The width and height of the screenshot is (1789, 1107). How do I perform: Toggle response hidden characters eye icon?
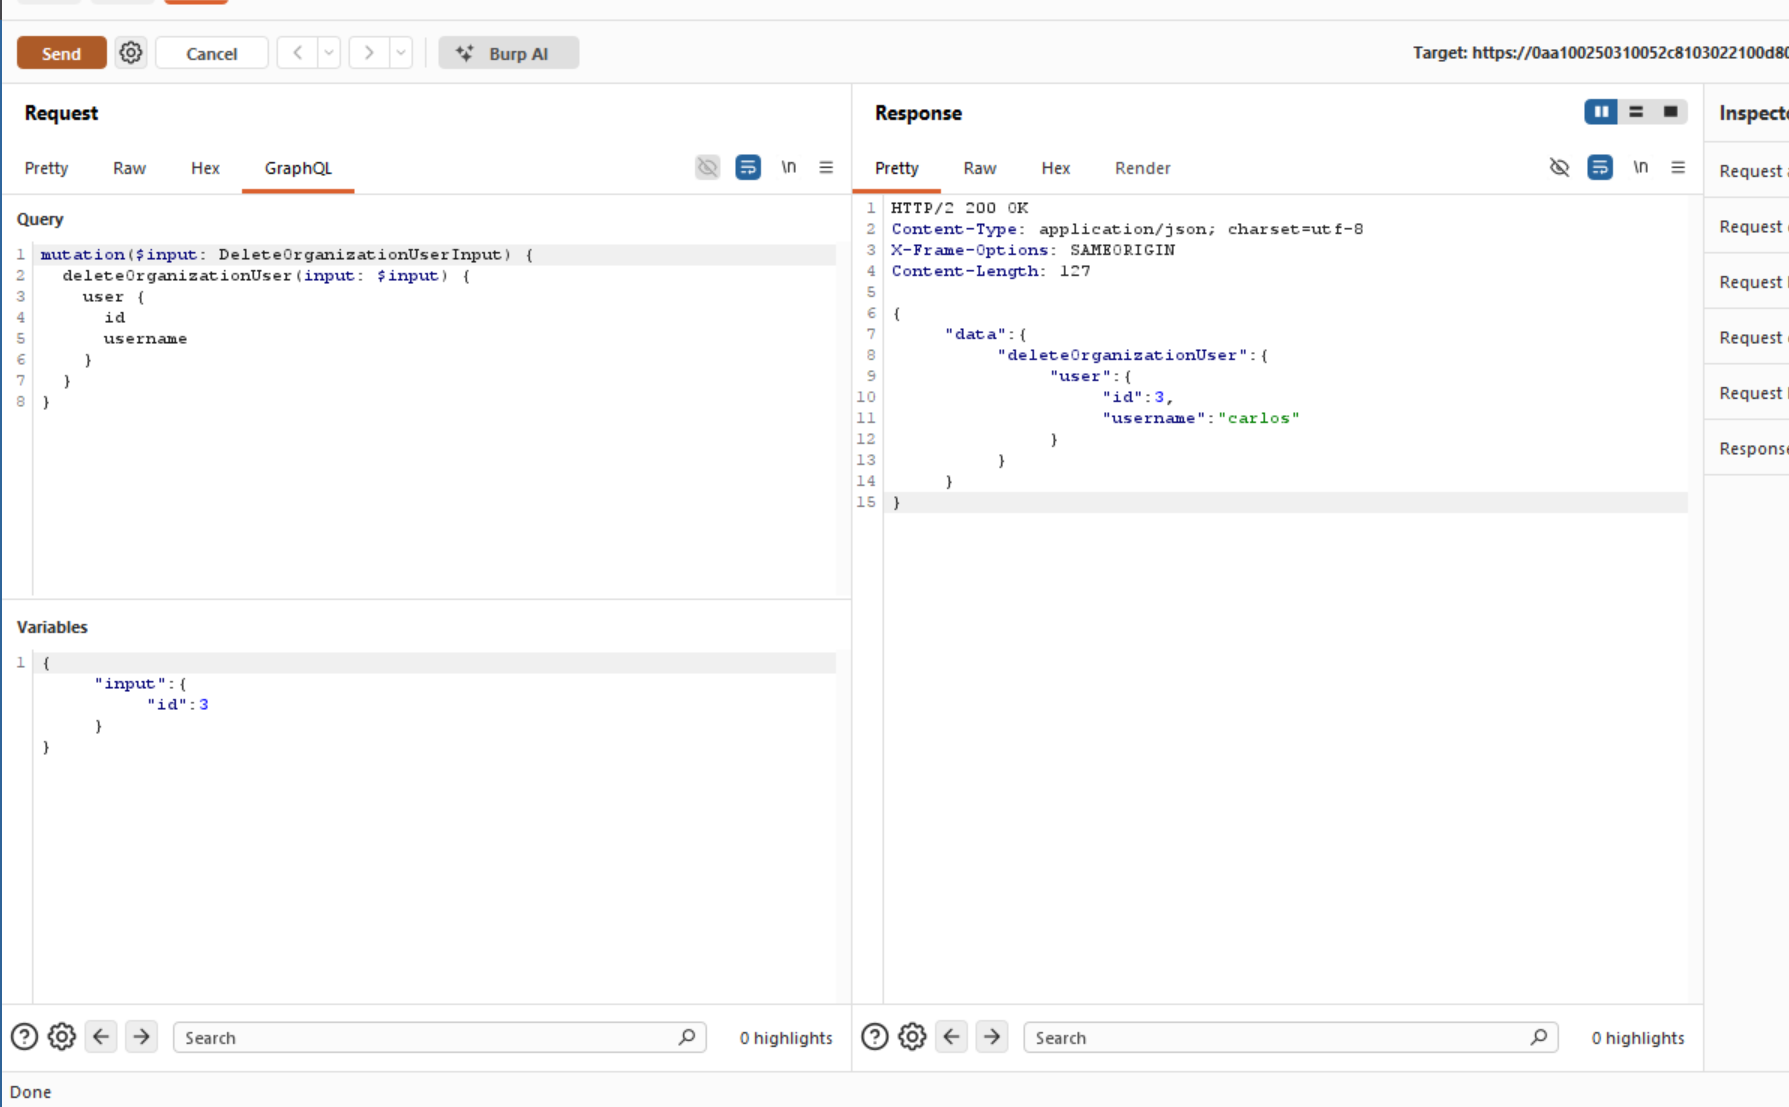(x=1560, y=167)
